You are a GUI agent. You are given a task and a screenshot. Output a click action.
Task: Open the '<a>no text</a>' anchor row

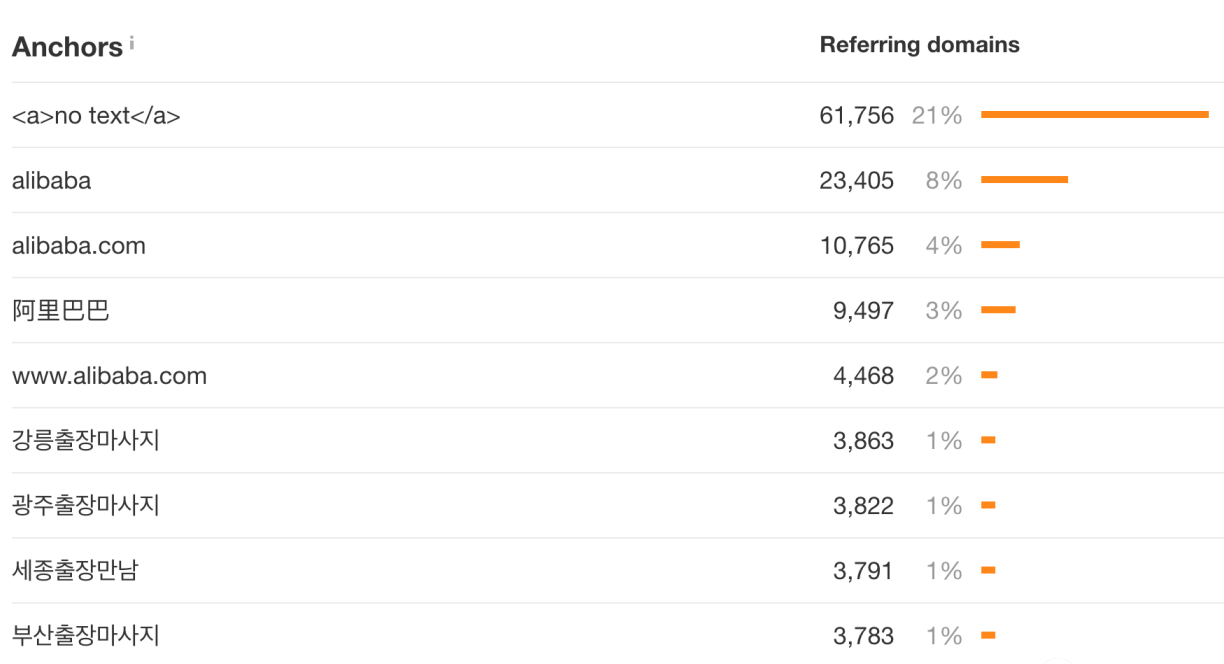pyautogui.click(x=96, y=116)
